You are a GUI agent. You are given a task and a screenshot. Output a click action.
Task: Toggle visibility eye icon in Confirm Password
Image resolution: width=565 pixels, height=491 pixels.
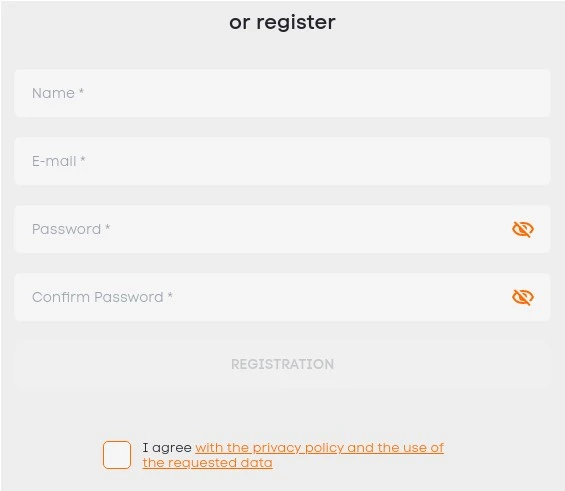point(523,297)
